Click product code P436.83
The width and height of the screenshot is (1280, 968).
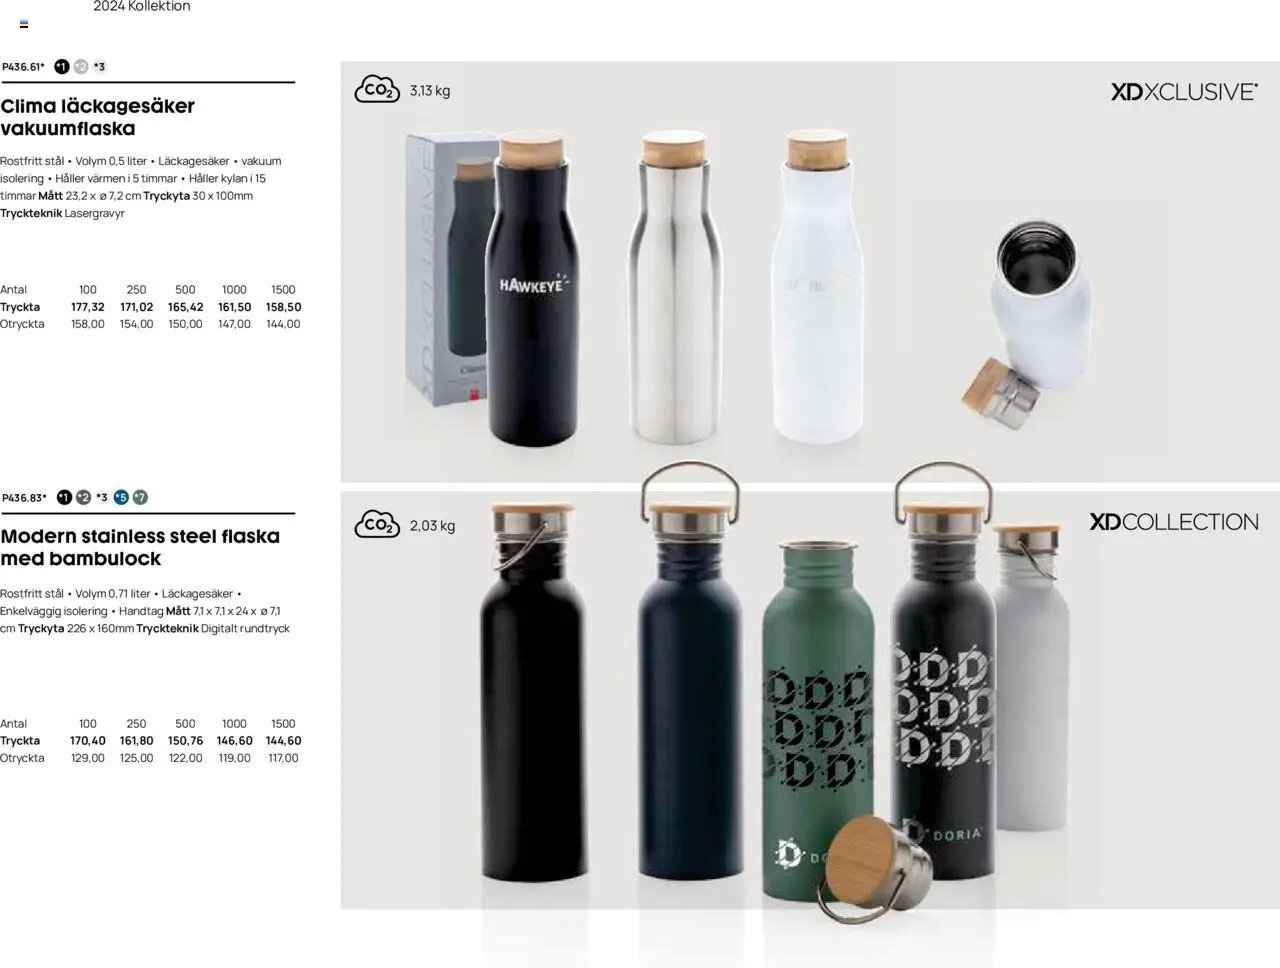click(x=24, y=498)
